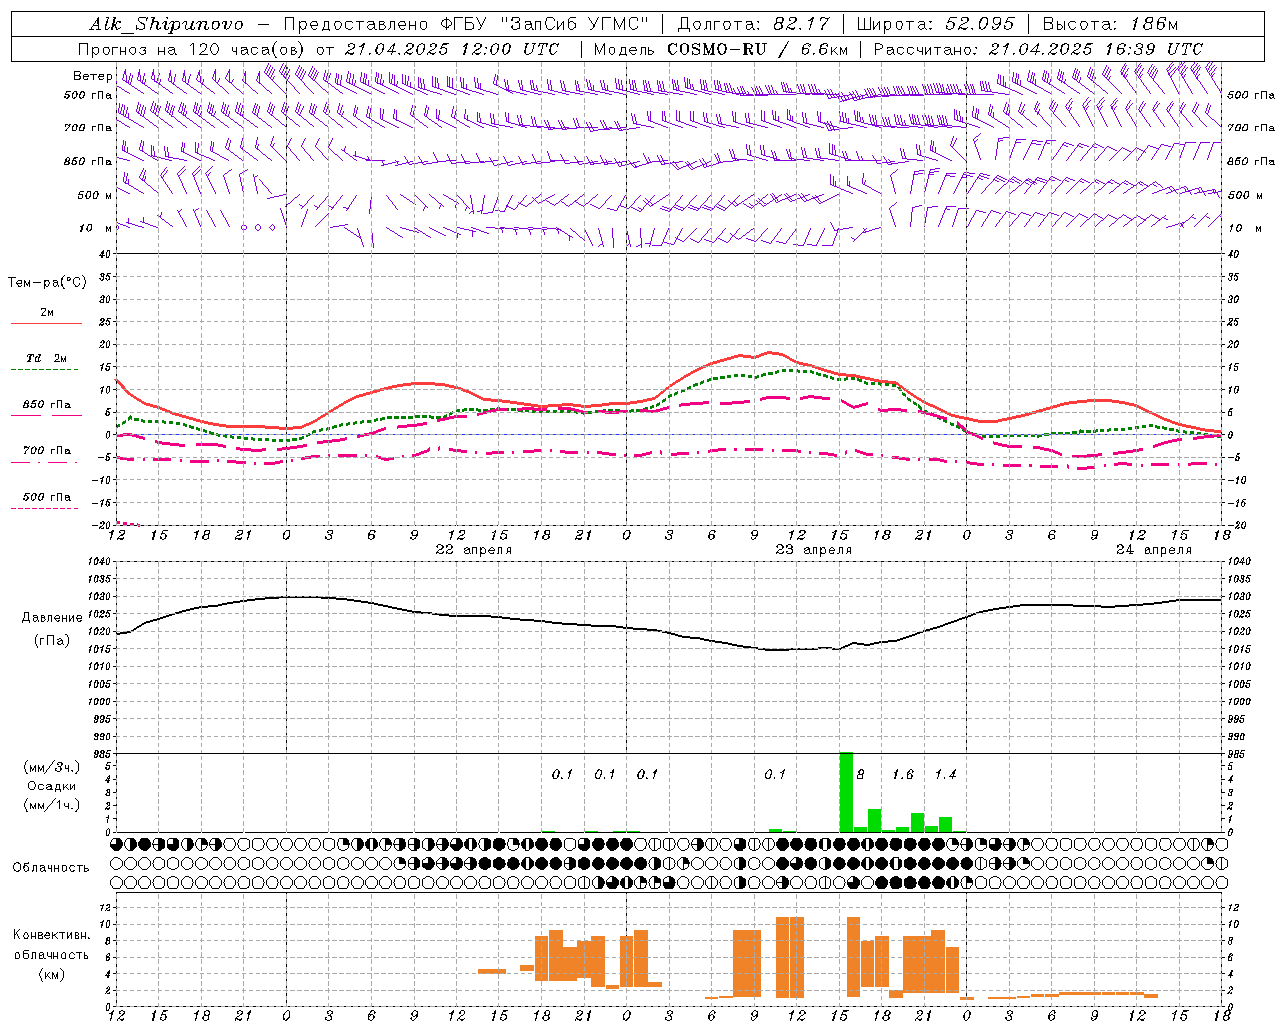
Task: Click the 'Осадки' precipitation label
Action: 51,786
